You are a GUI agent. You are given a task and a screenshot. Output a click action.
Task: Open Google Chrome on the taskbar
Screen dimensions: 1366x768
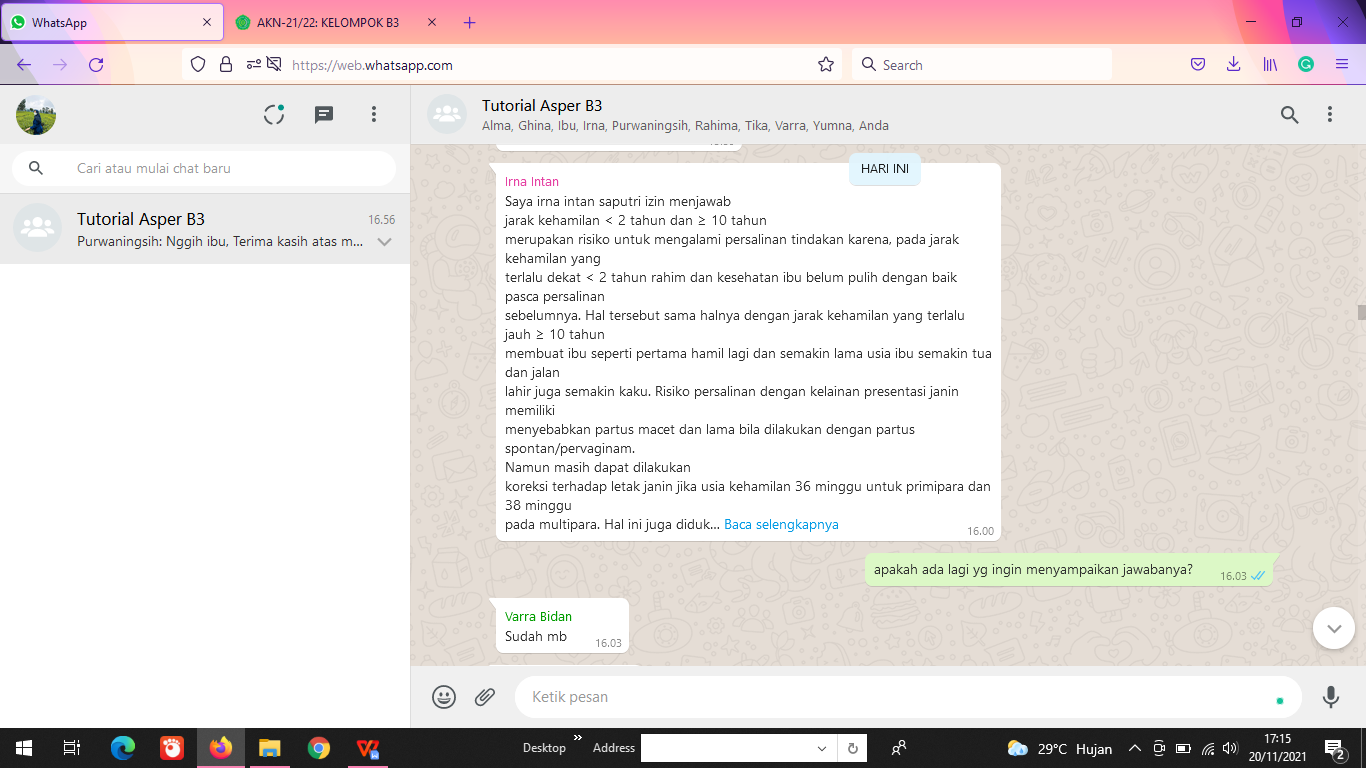click(x=319, y=748)
